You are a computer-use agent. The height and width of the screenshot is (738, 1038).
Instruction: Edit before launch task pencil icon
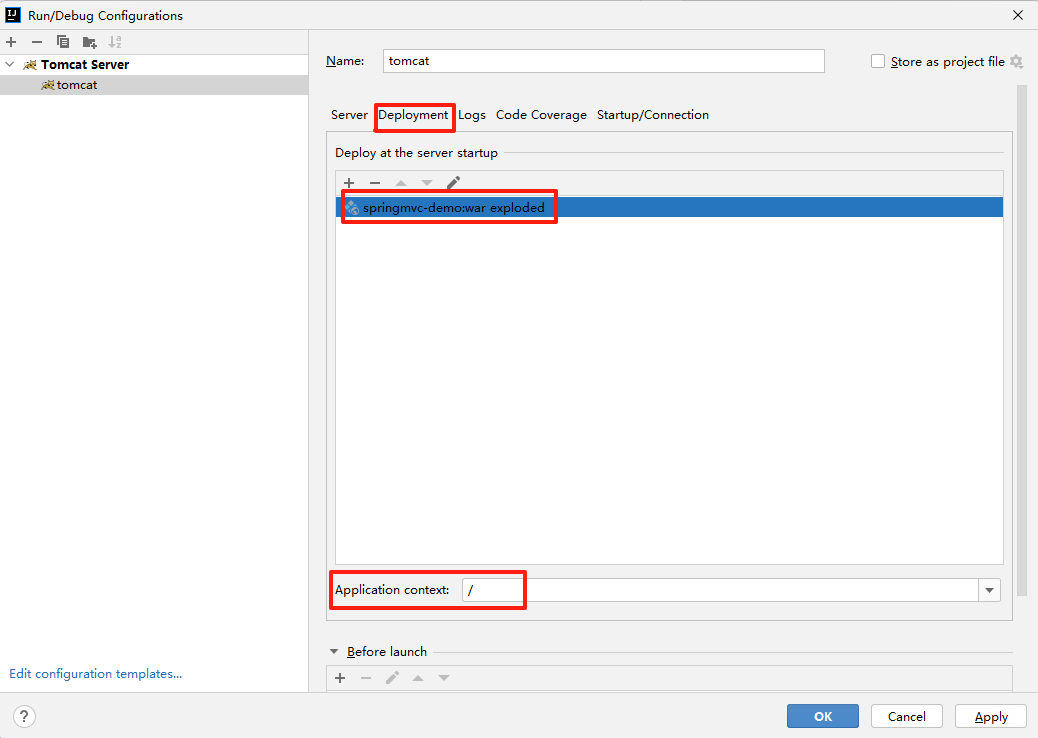[392, 678]
